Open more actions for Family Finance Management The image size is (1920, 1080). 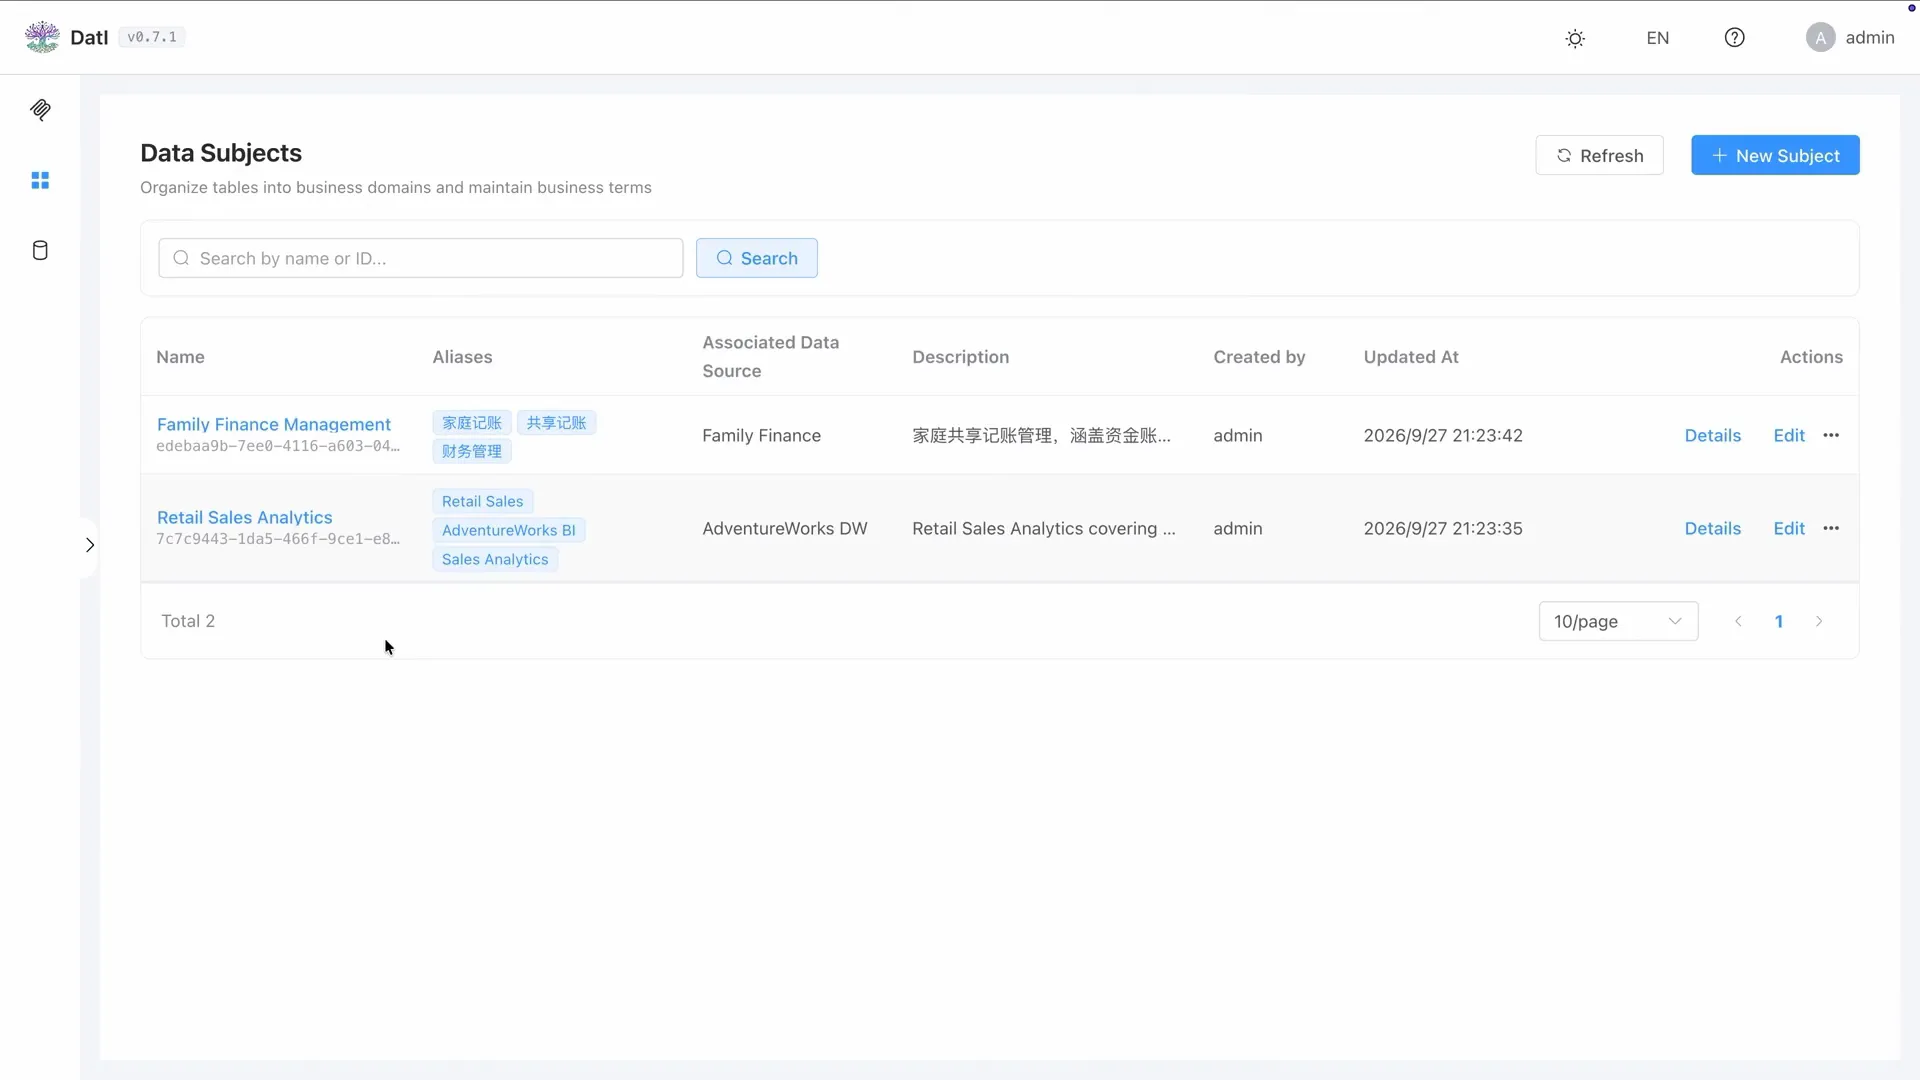(1831, 435)
